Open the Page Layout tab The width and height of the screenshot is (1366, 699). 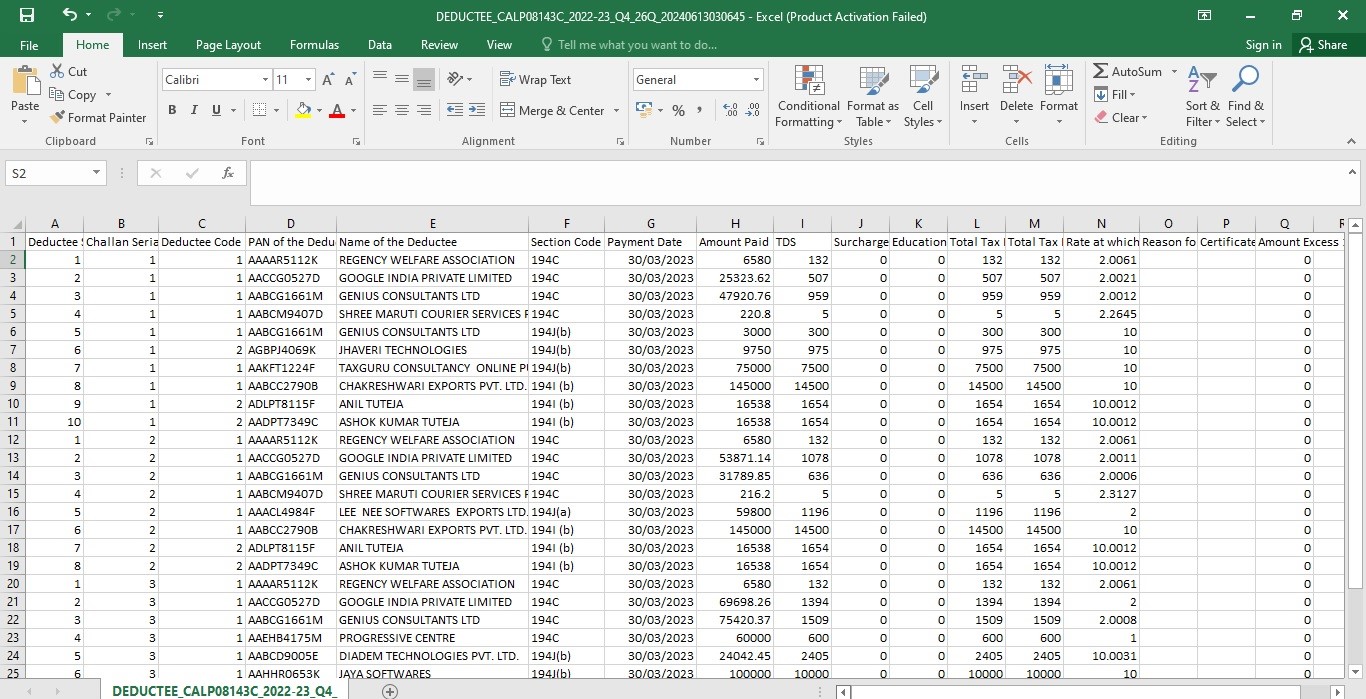[228, 45]
